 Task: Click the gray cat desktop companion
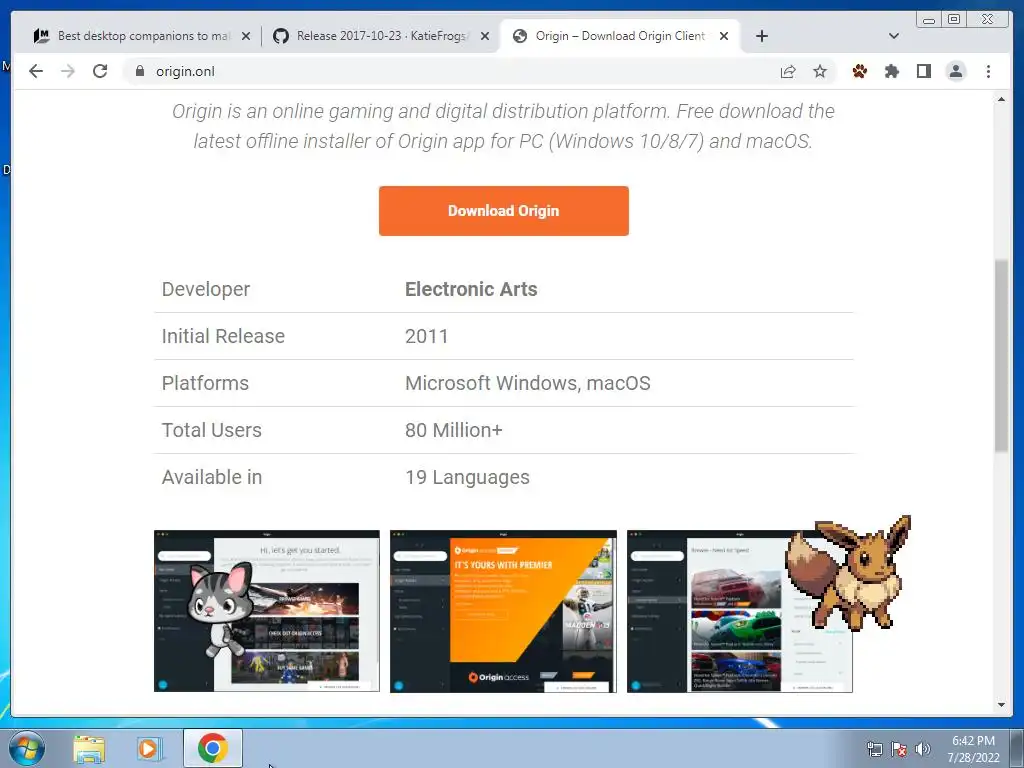[221, 608]
